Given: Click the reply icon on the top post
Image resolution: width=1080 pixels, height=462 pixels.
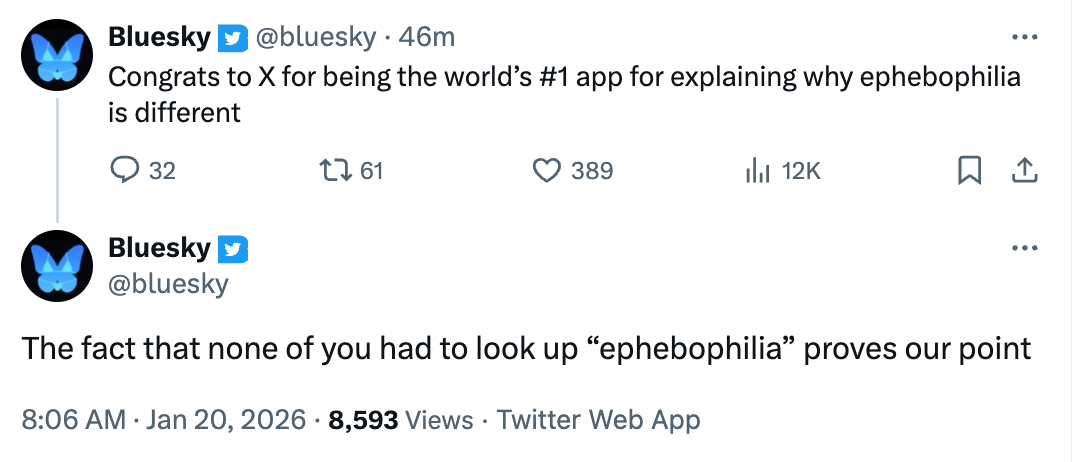Looking at the screenshot, I should coord(122,172).
